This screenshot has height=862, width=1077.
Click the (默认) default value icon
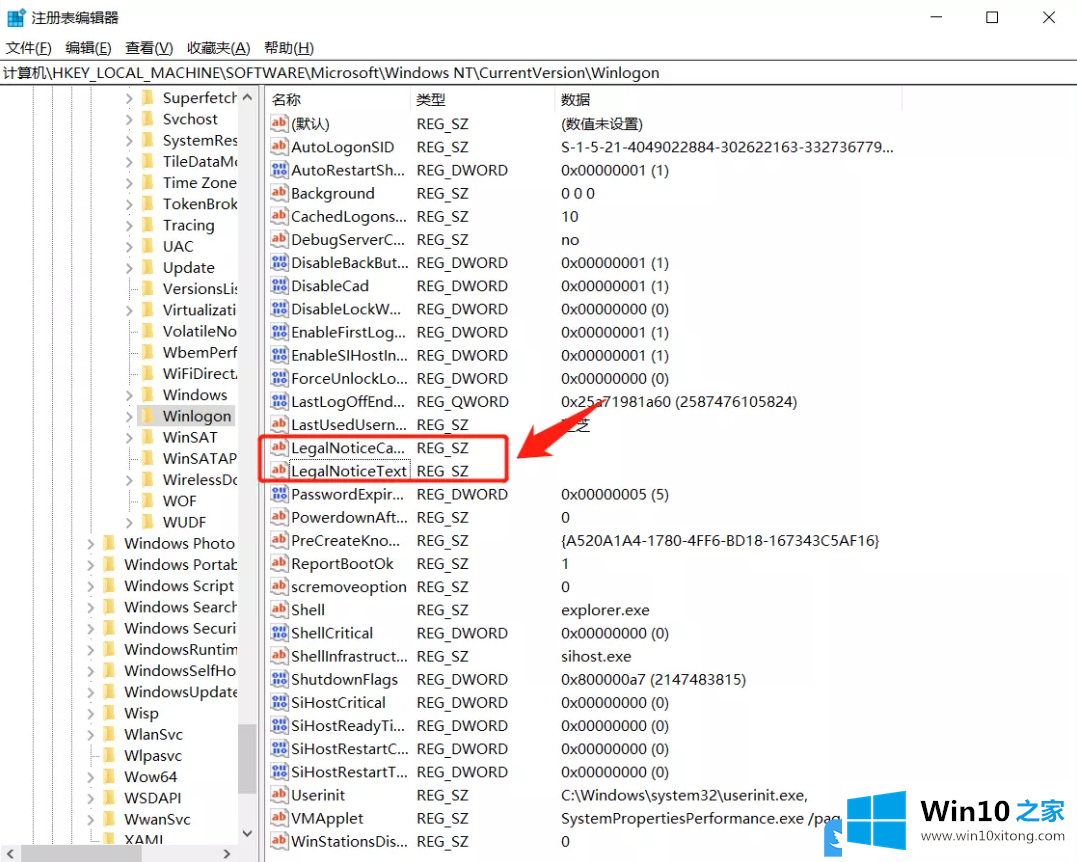pyautogui.click(x=279, y=124)
